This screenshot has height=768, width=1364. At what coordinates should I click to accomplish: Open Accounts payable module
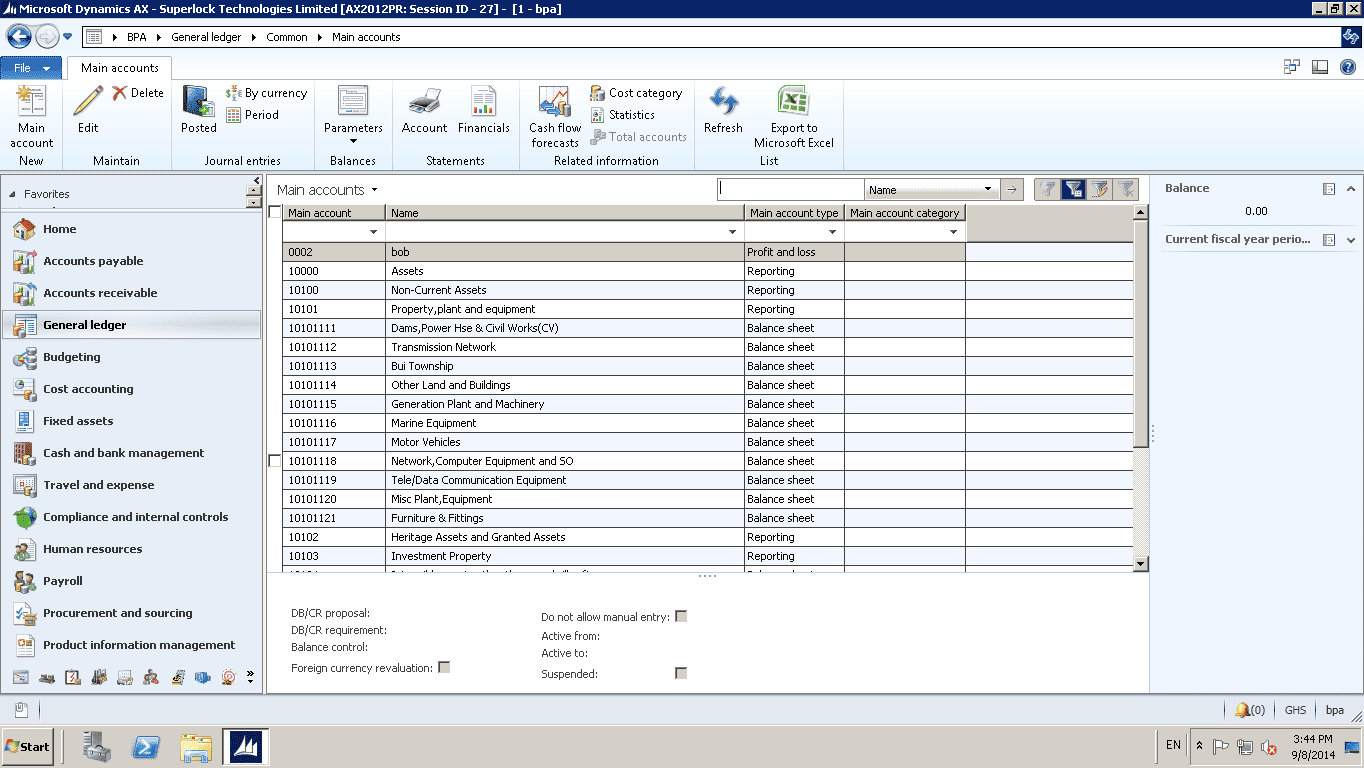93,261
